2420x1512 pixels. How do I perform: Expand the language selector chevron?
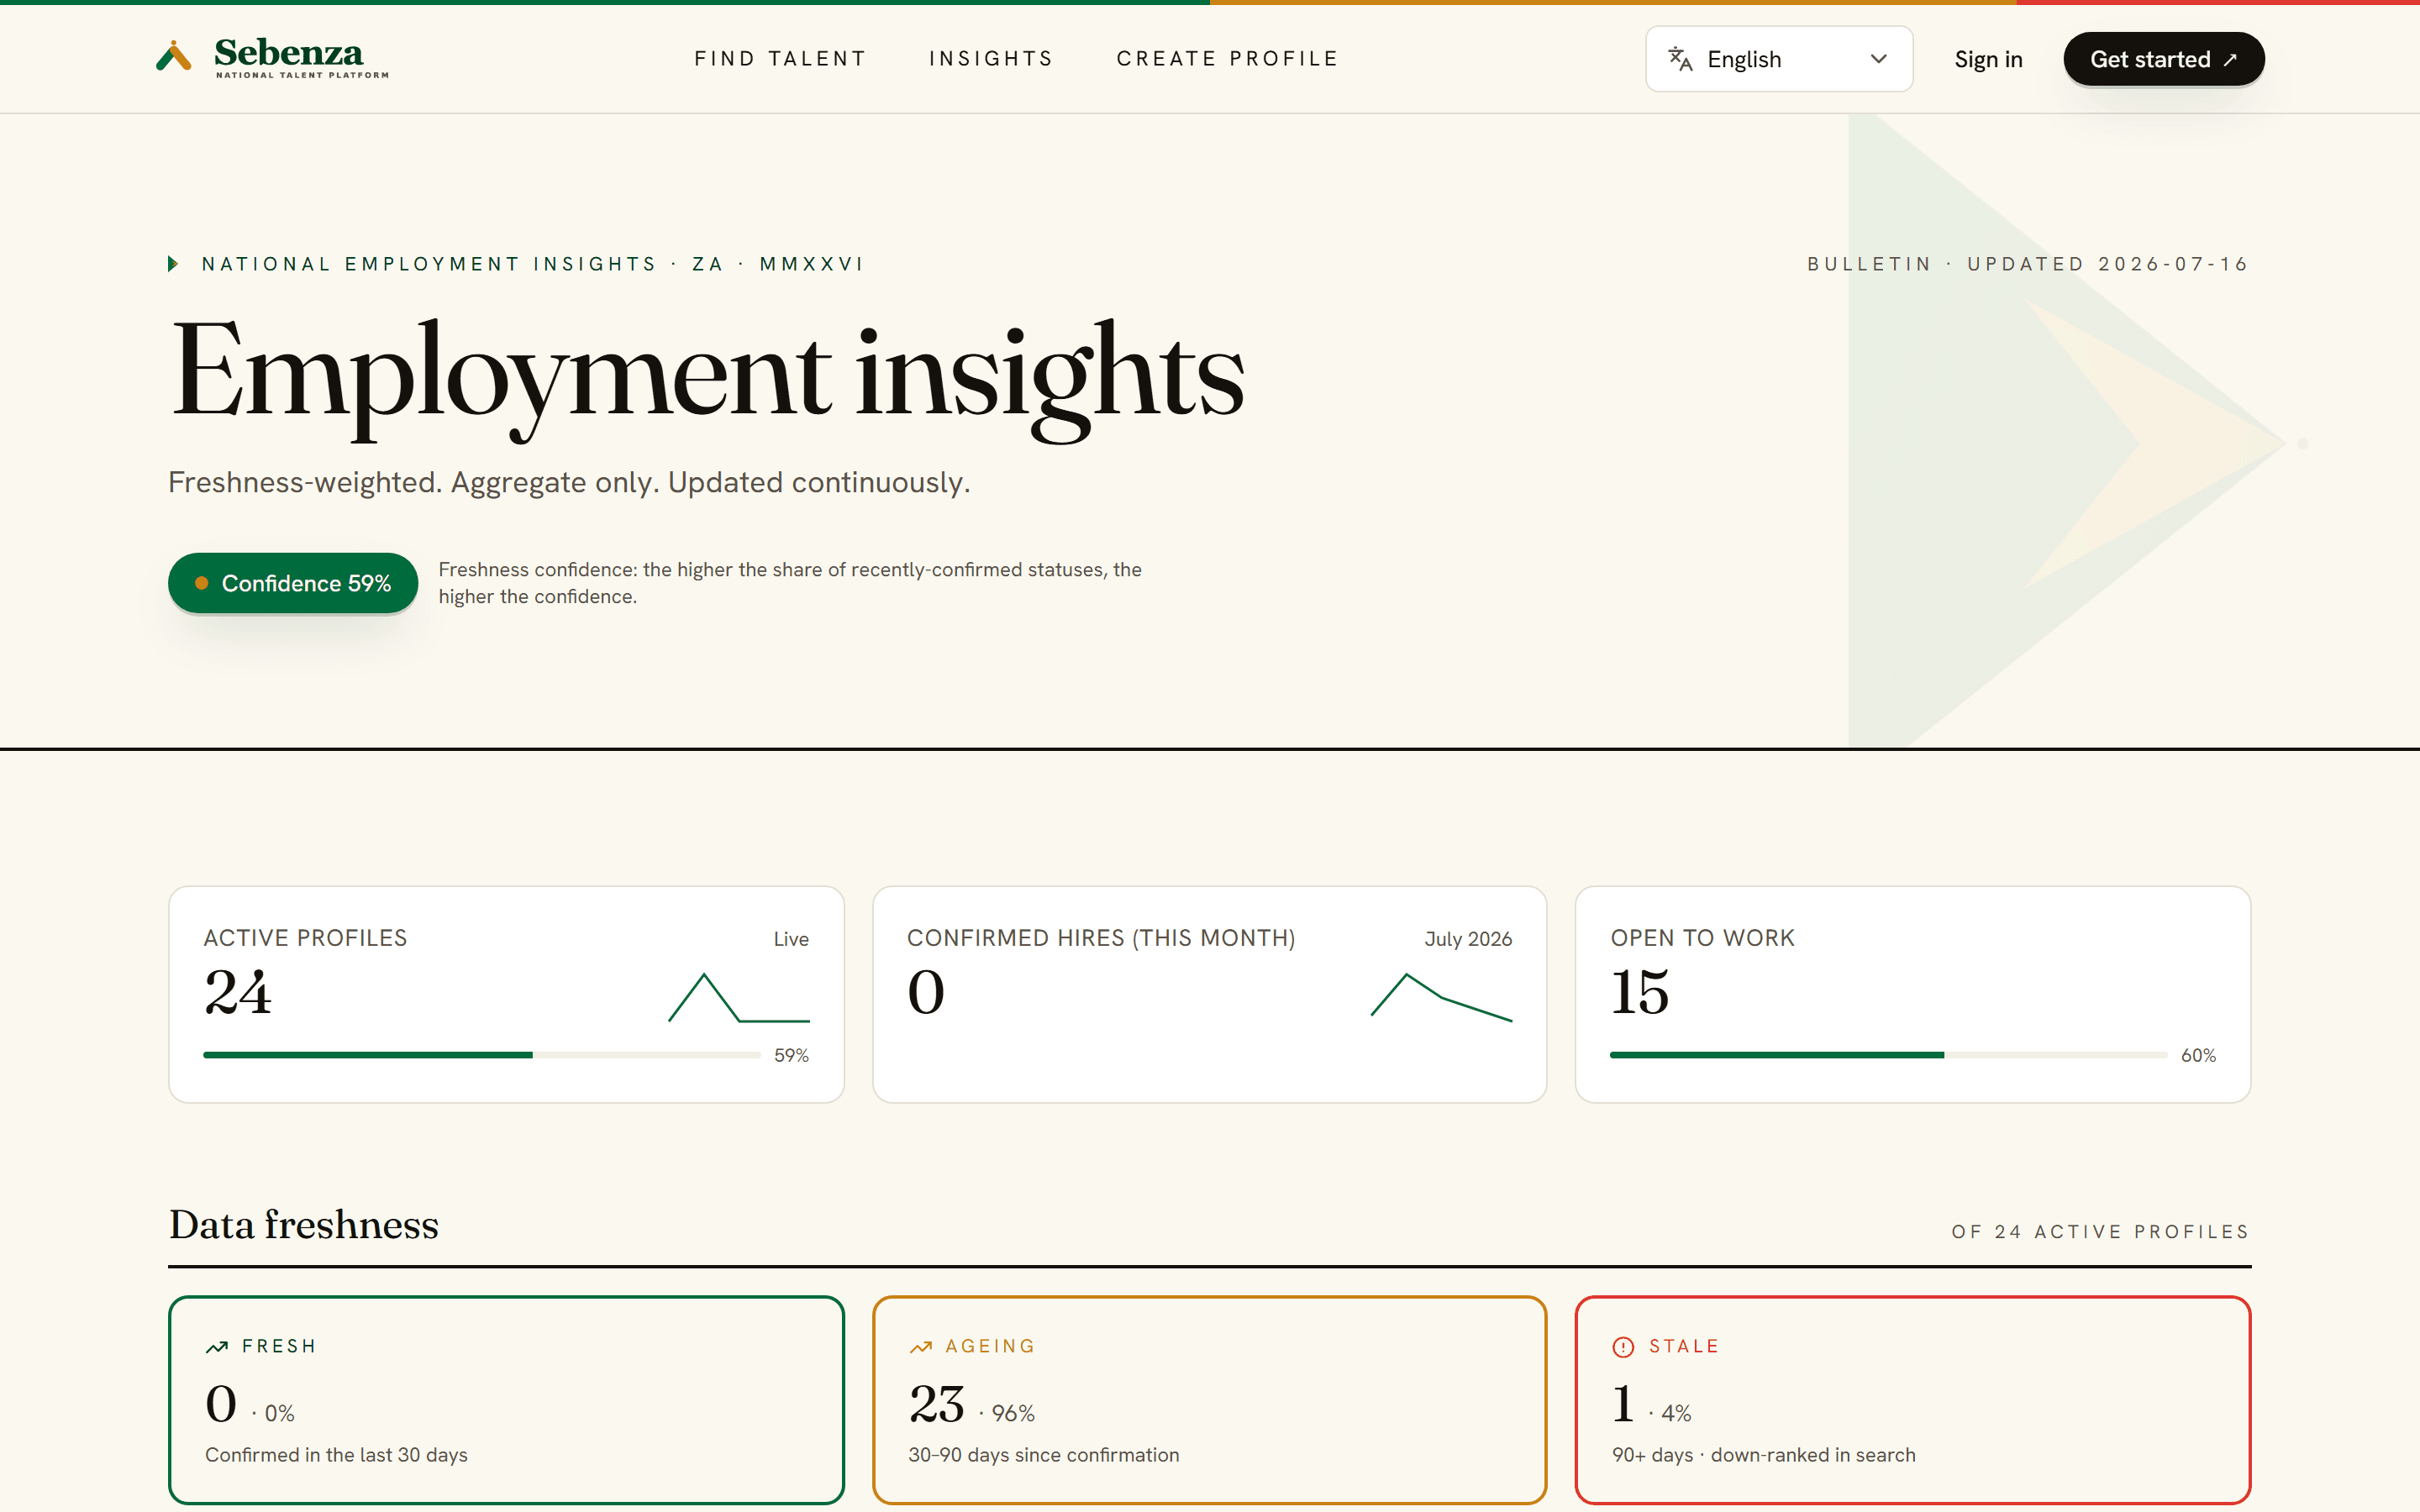(1878, 59)
